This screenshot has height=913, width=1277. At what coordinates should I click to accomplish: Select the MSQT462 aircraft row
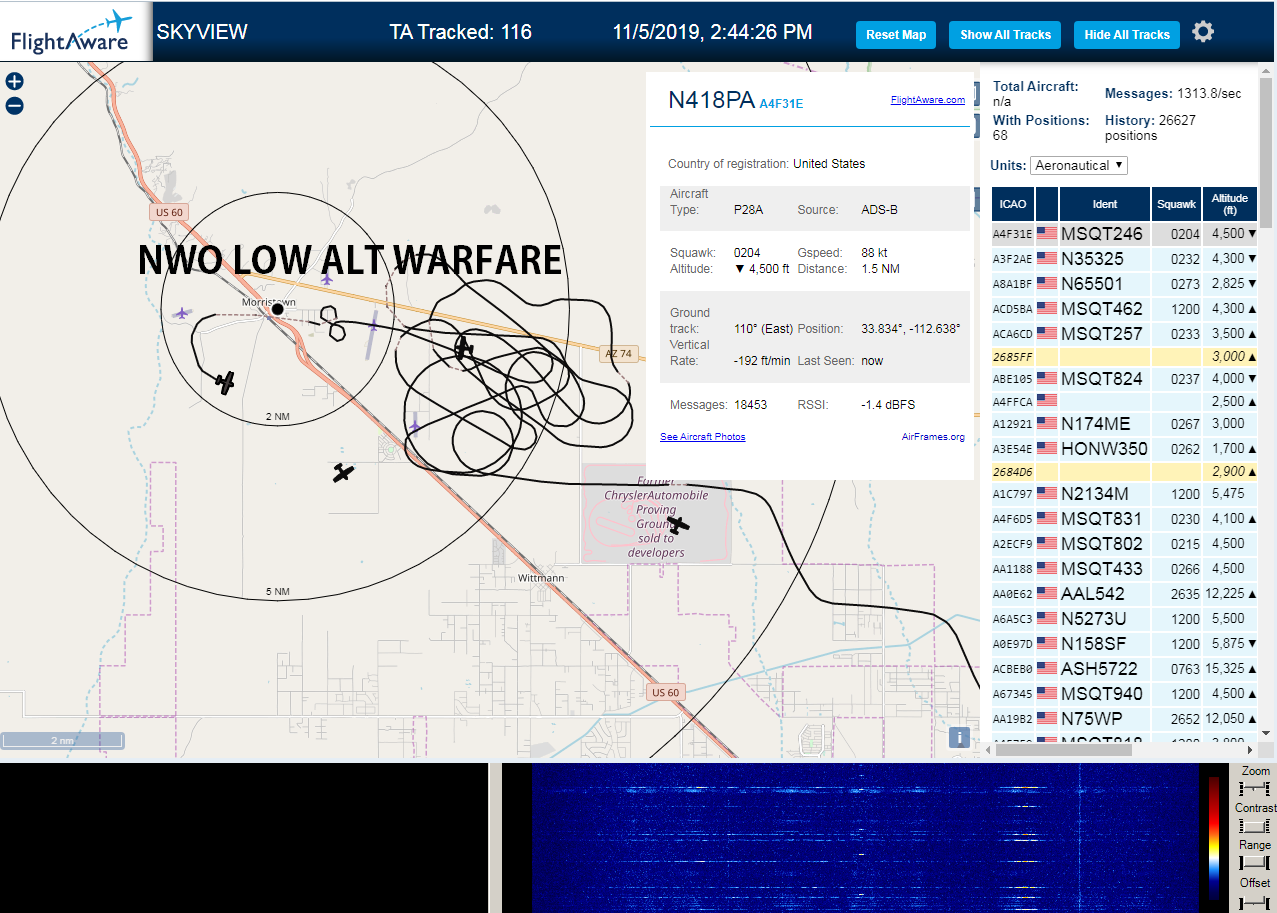[x=1124, y=309]
